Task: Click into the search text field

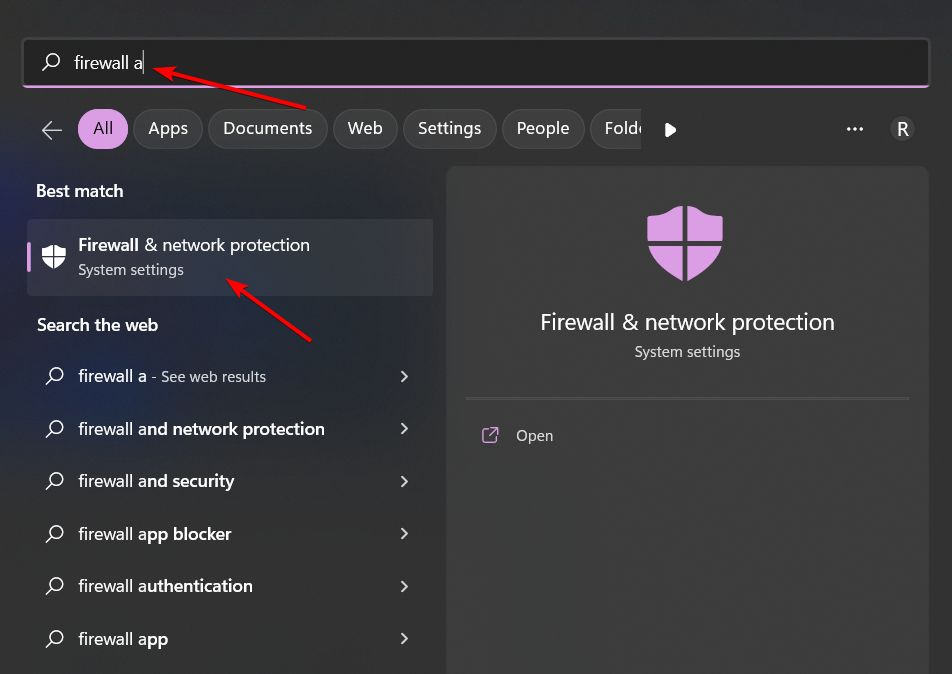Action: [475, 63]
